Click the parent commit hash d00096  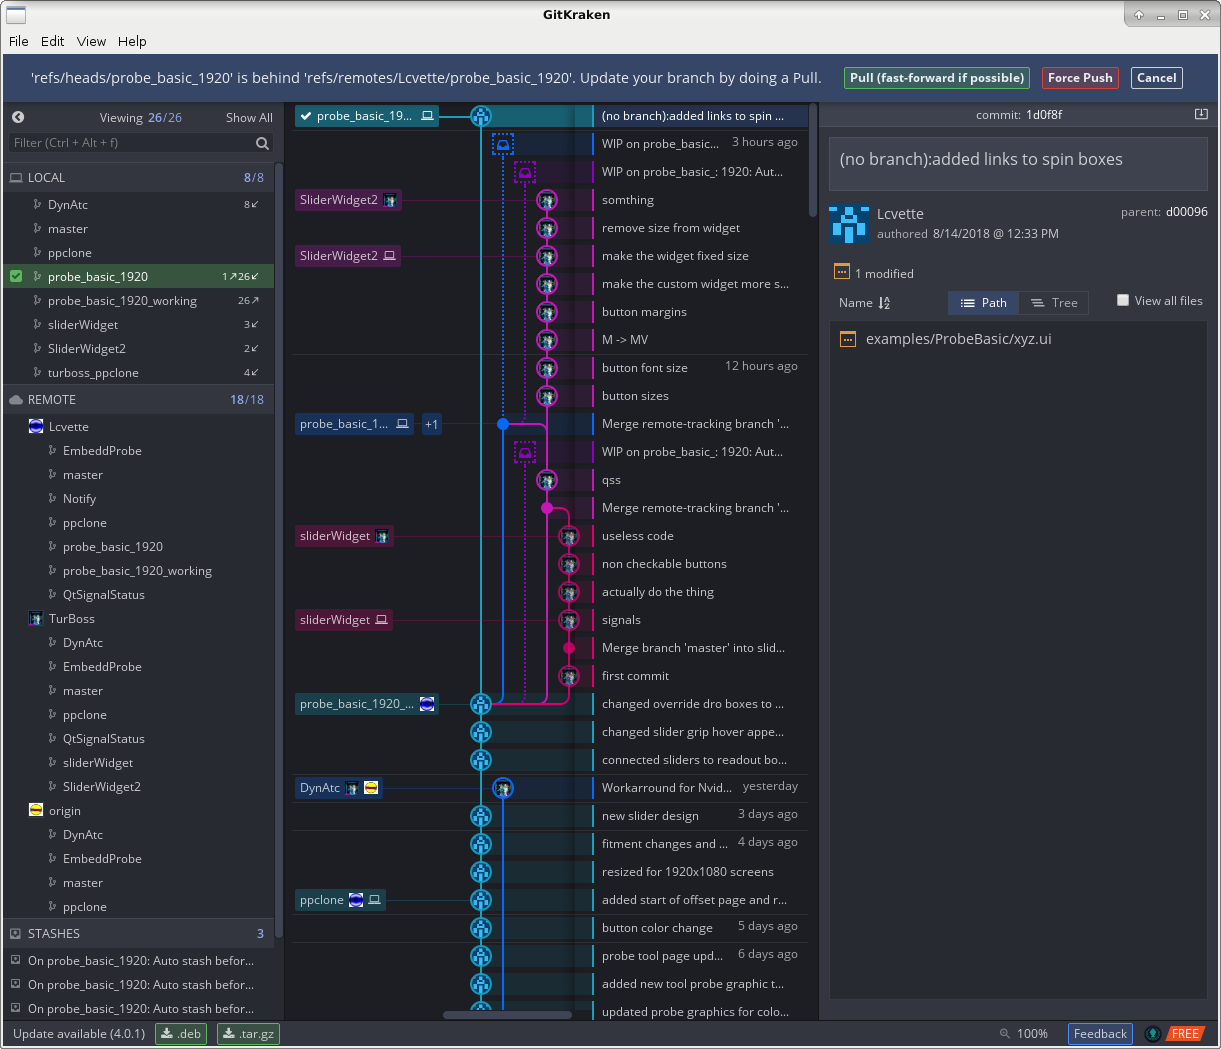[1186, 212]
